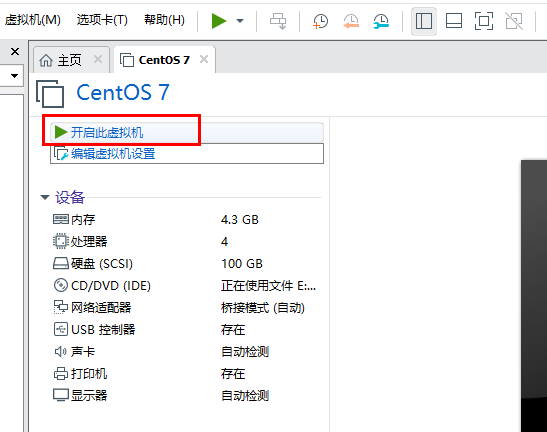The height and width of the screenshot is (432, 547).
Task: Click the 内存 memory chip icon
Action: [x=61, y=219]
